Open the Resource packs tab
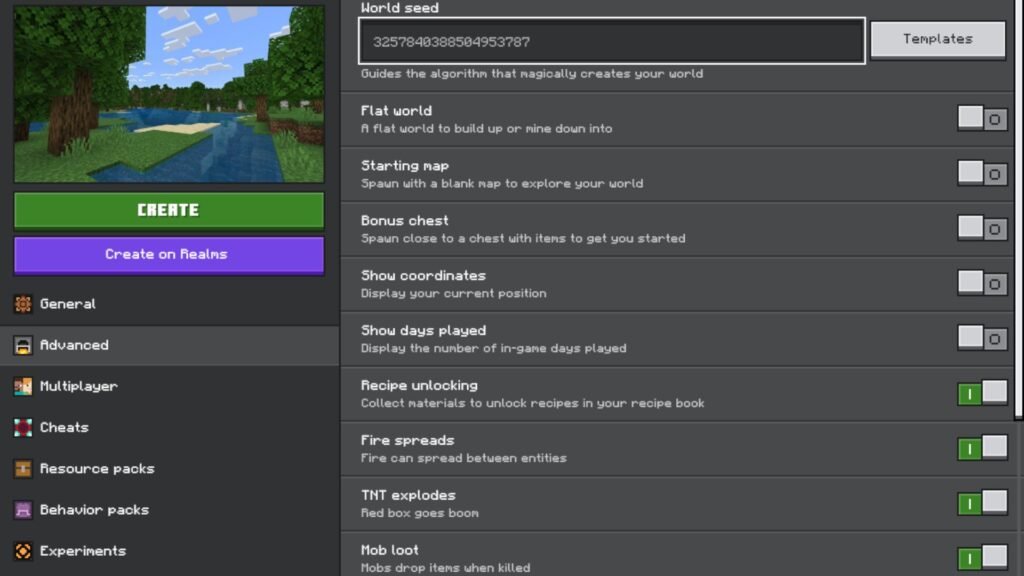Screen dimensions: 1024x576 170,468
